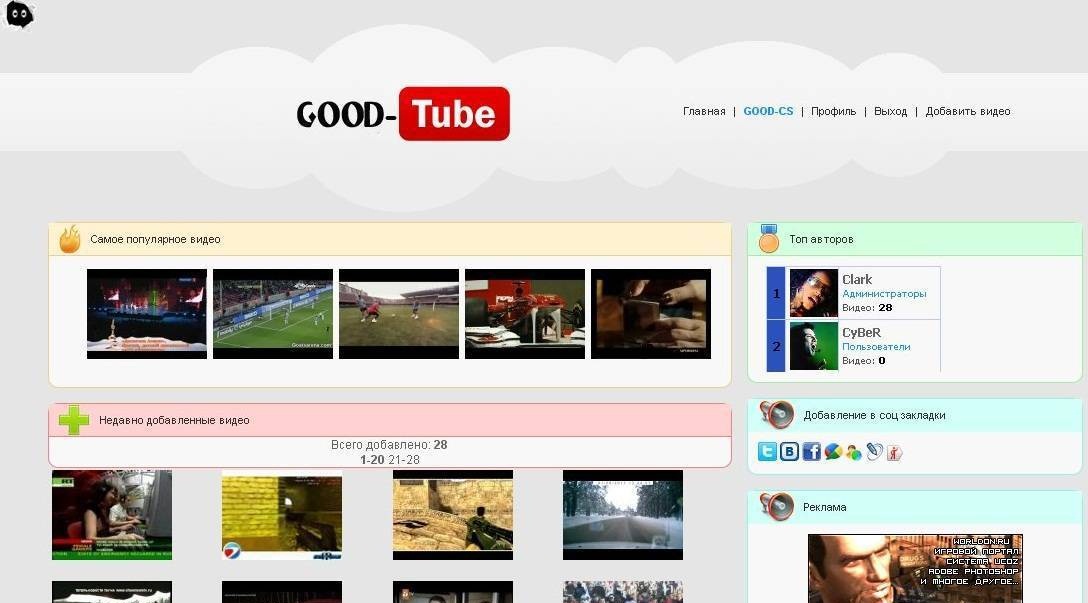This screenshot has height=603, width=1088.
Task: Click the Самое популярное видео heading
Action: tap(155, 239)
